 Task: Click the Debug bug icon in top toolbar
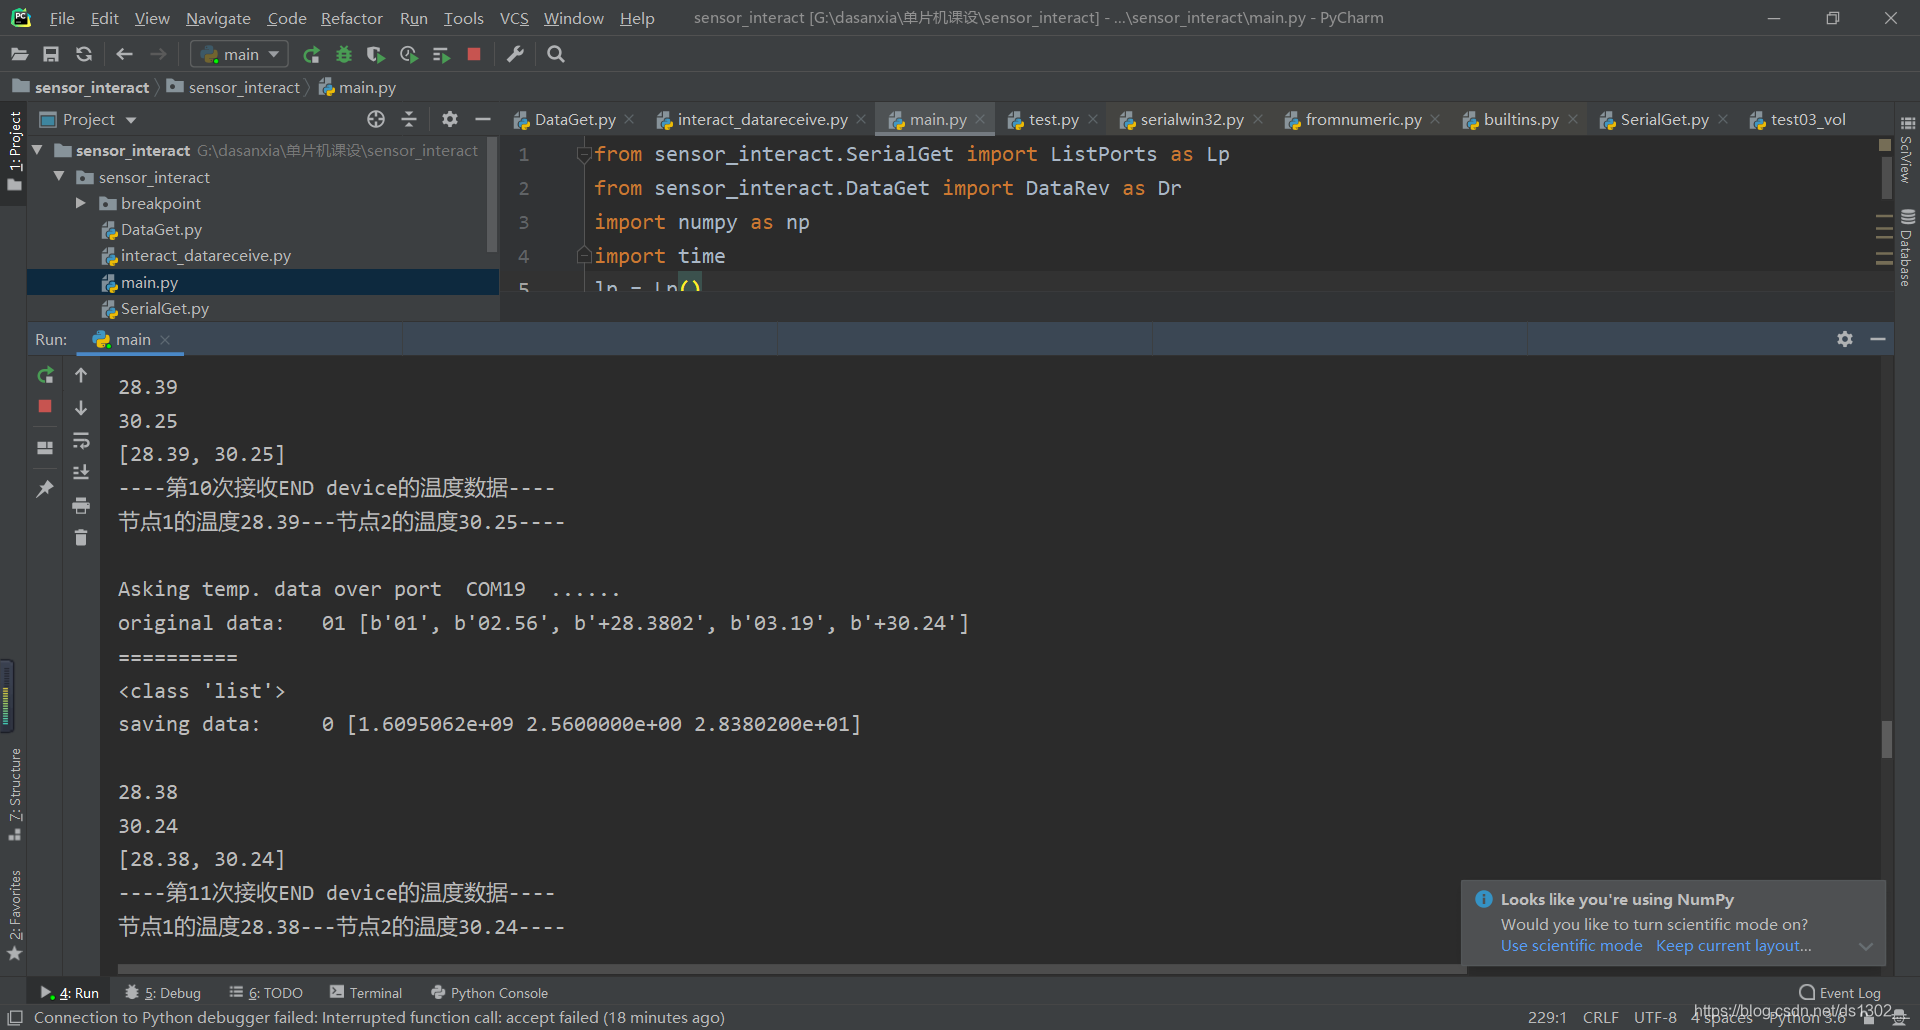tap(344, 55)
